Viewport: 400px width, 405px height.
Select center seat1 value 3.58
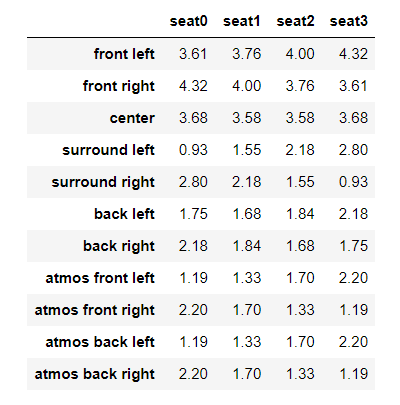[247, 118]
